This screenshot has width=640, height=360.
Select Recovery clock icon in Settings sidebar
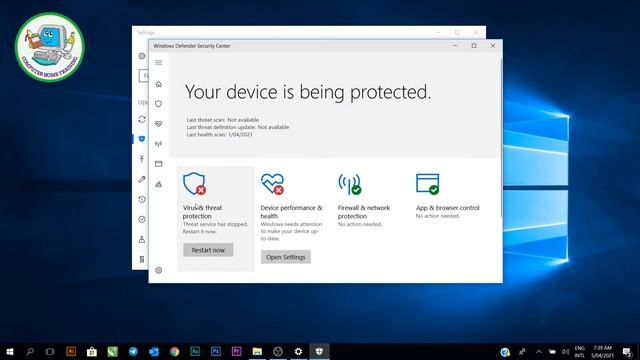click(x=142, y=199)
